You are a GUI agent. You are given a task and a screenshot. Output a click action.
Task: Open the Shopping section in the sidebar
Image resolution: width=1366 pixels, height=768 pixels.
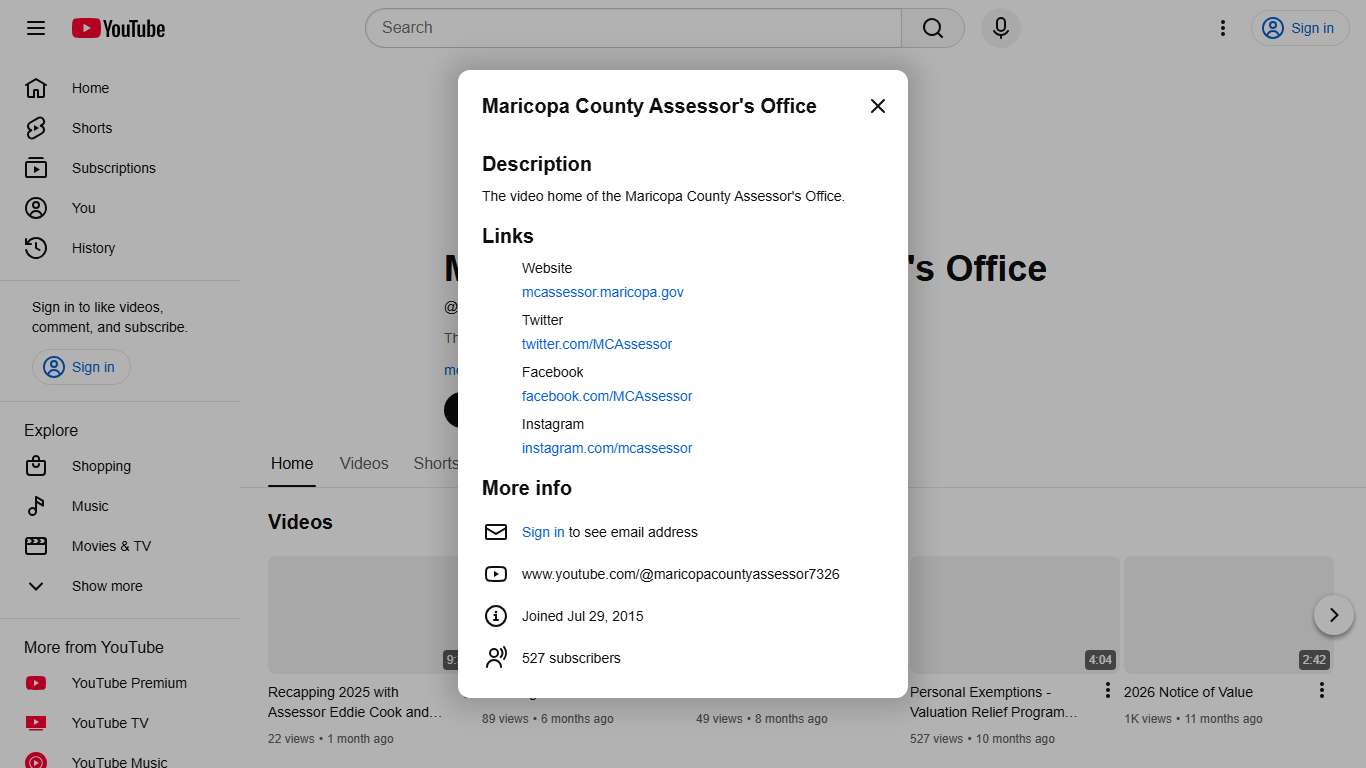(101, 466)
